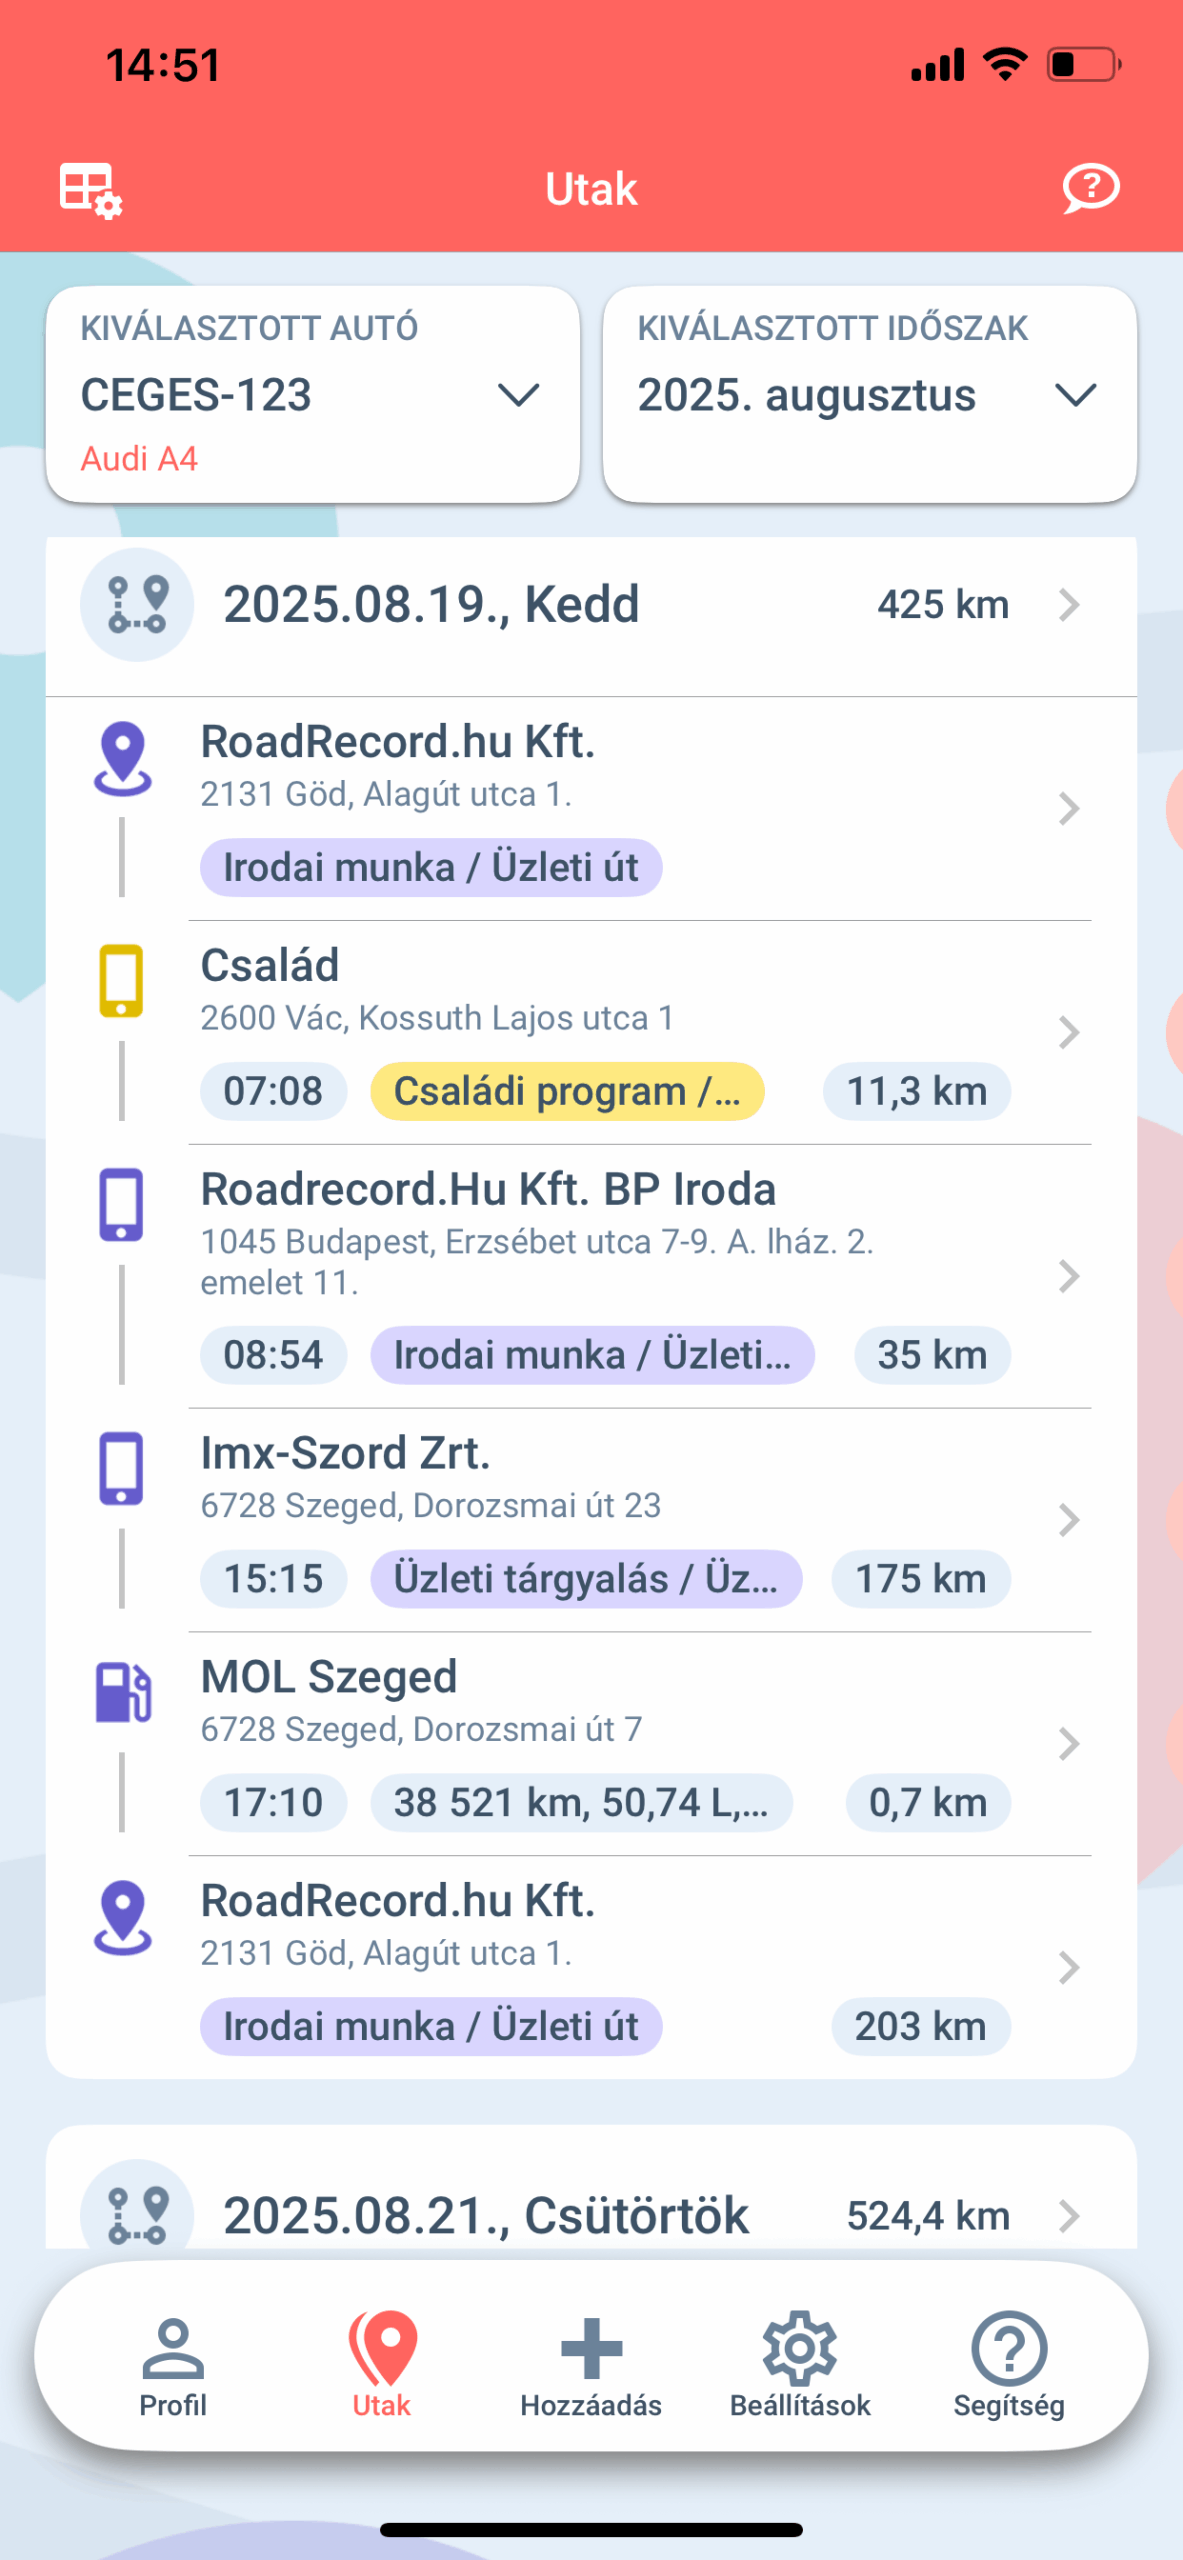Screen dimensions: 1183x2560
Task: Tap the yellow phone icon next to Család
Action: pyautogui.click(x=121, y=980)
